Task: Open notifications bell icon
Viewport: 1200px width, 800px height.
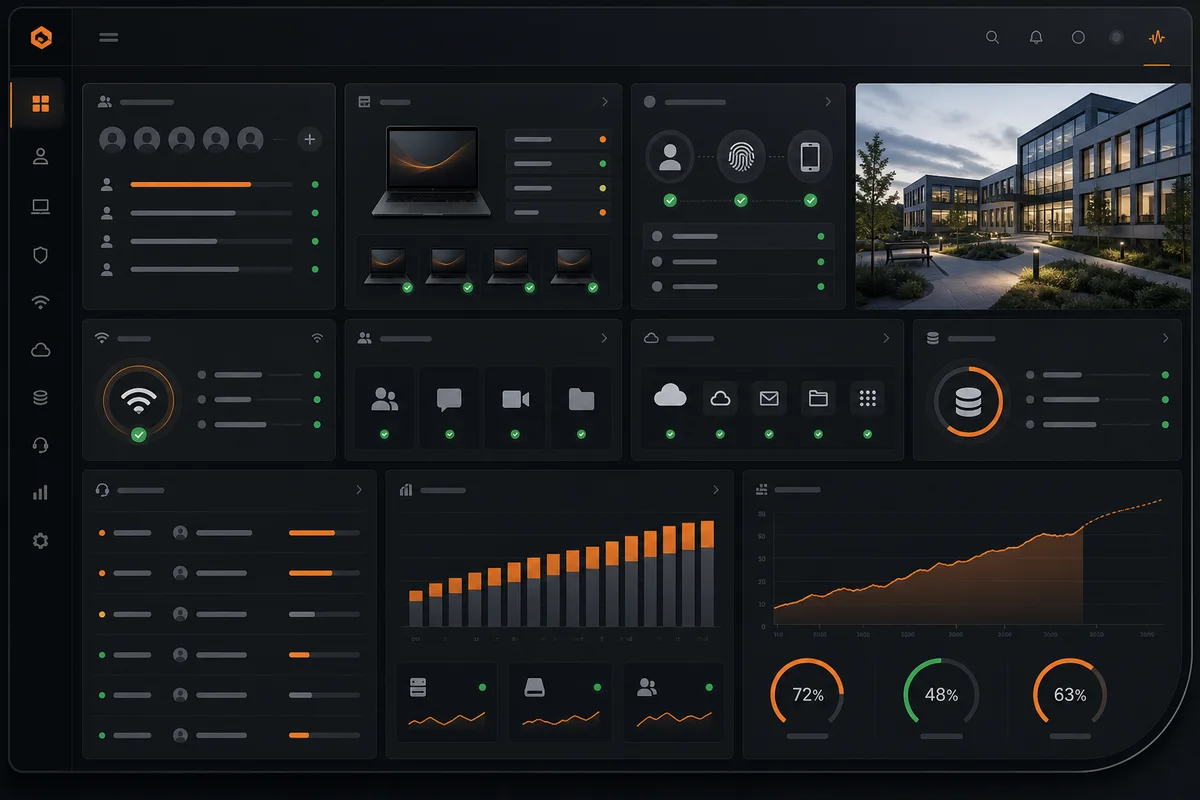Action: pyautogui.click(x=1036, y=37)
